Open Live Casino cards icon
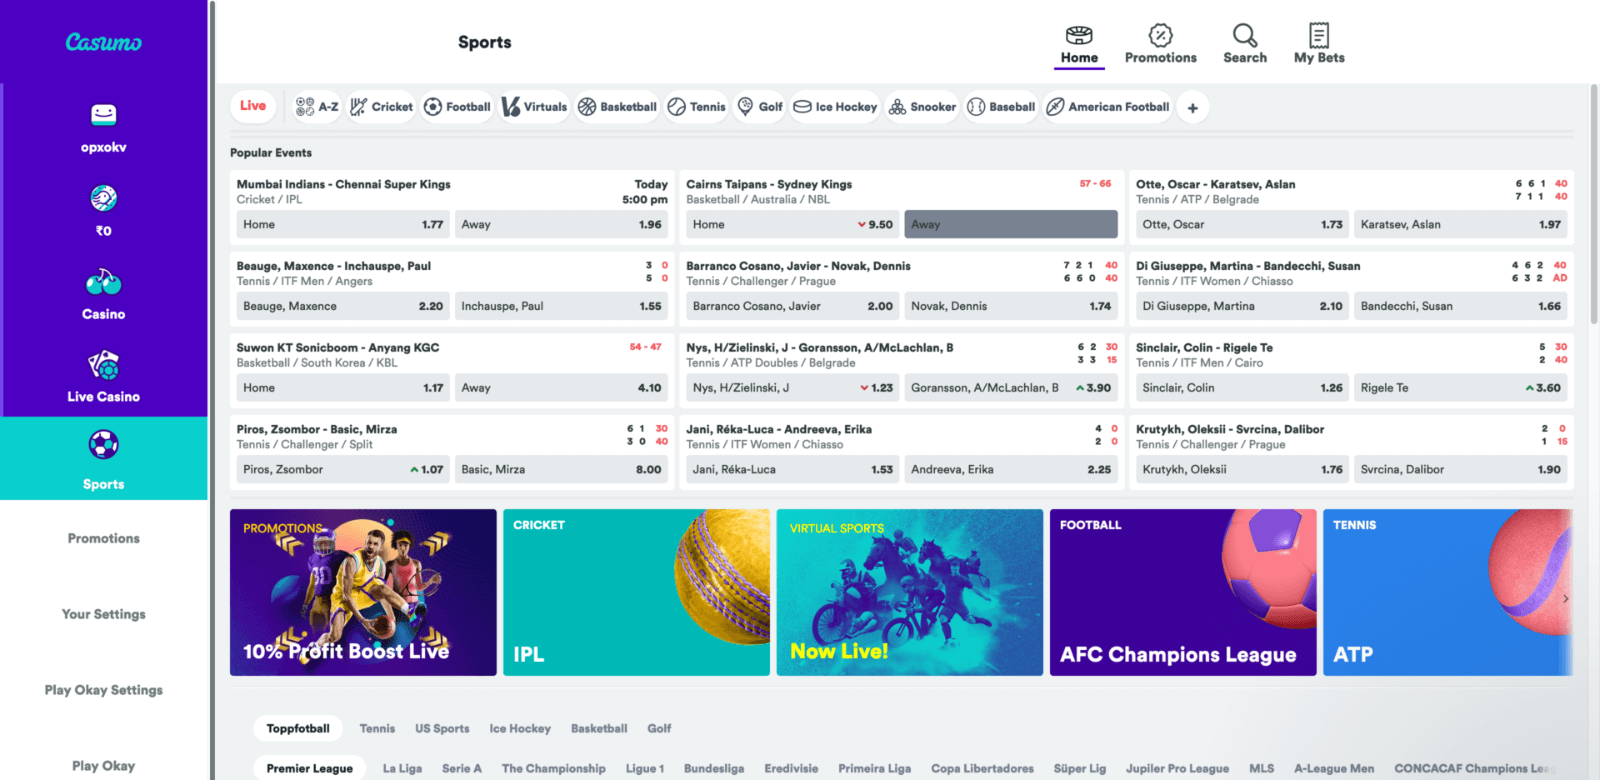1600x780 pixels. (x=103, y=365)
